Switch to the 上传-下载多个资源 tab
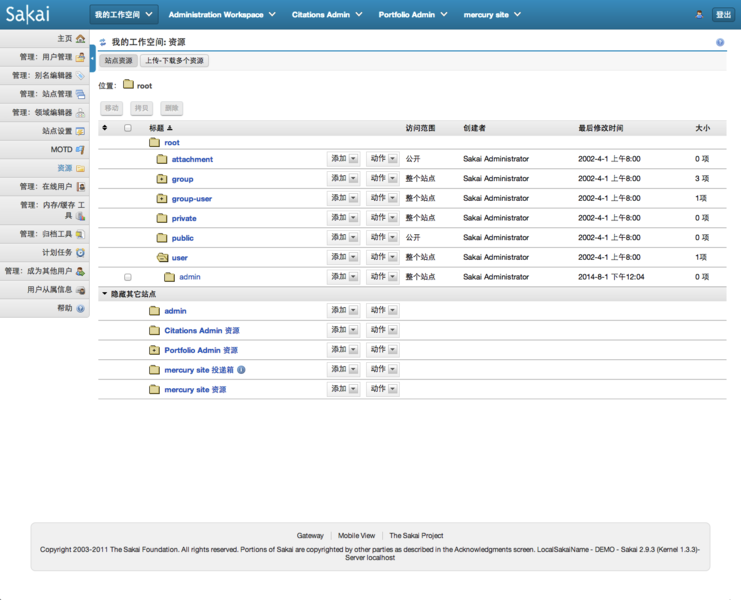The image size is (741, 600). tap(174, 60)
